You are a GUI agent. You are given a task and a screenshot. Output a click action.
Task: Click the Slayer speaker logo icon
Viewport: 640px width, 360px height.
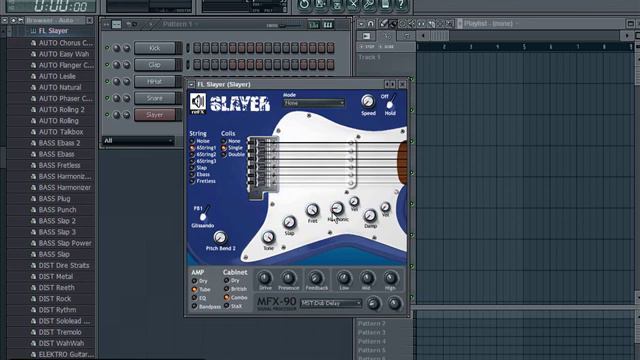198,102
